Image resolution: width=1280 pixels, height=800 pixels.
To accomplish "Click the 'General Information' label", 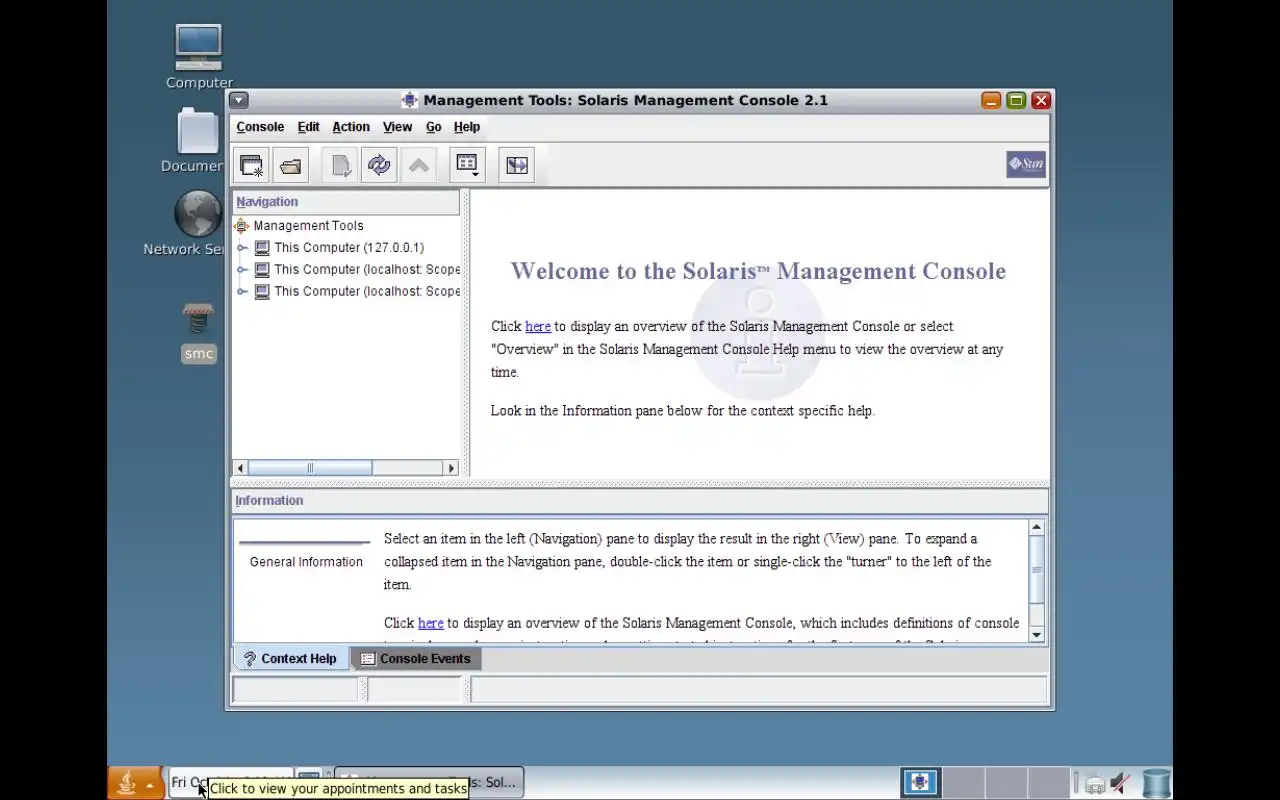I will (306, 562).
